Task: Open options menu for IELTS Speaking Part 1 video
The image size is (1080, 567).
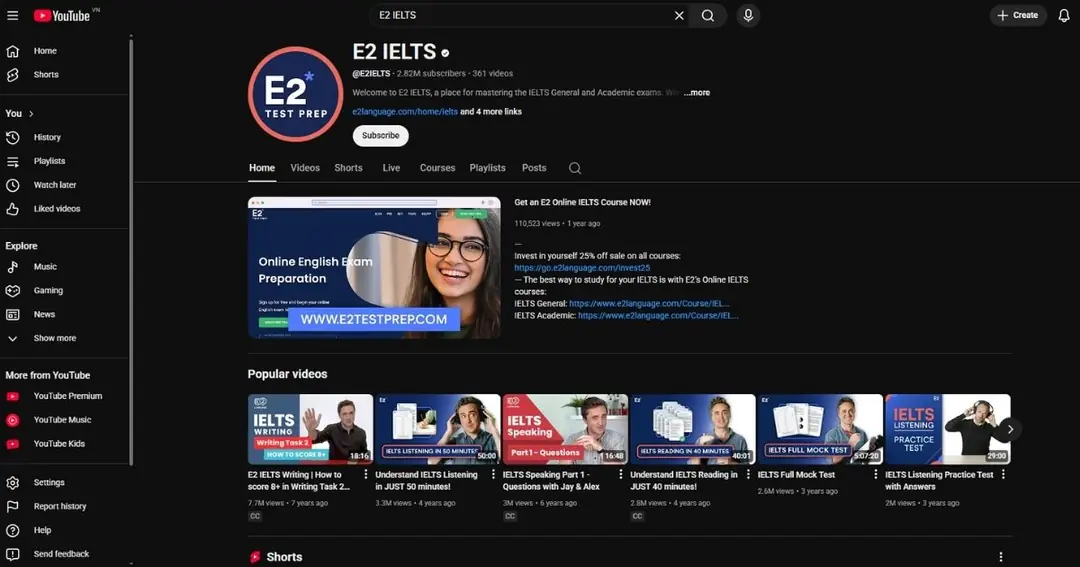Action: [621, 475]
